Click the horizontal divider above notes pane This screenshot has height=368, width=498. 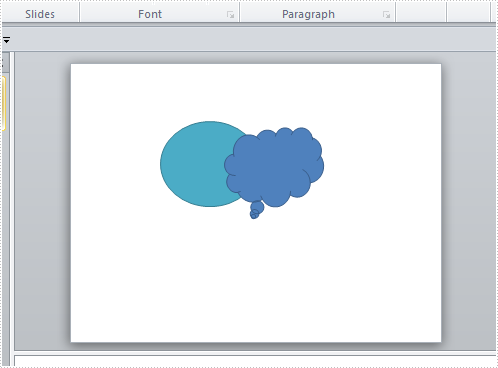[x=255, y=352]
